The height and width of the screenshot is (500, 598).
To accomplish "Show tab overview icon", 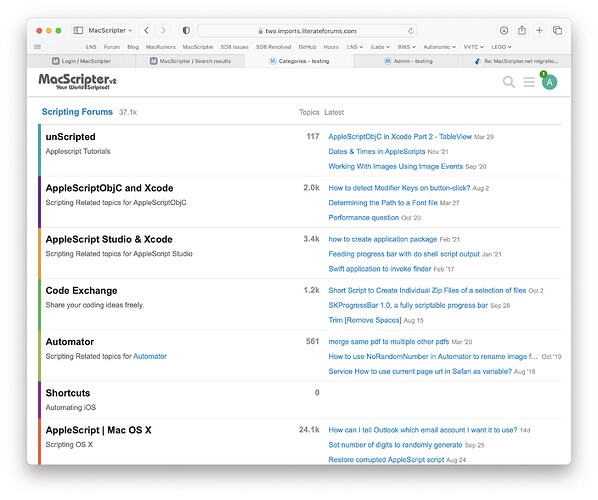I will click(557, 31).
